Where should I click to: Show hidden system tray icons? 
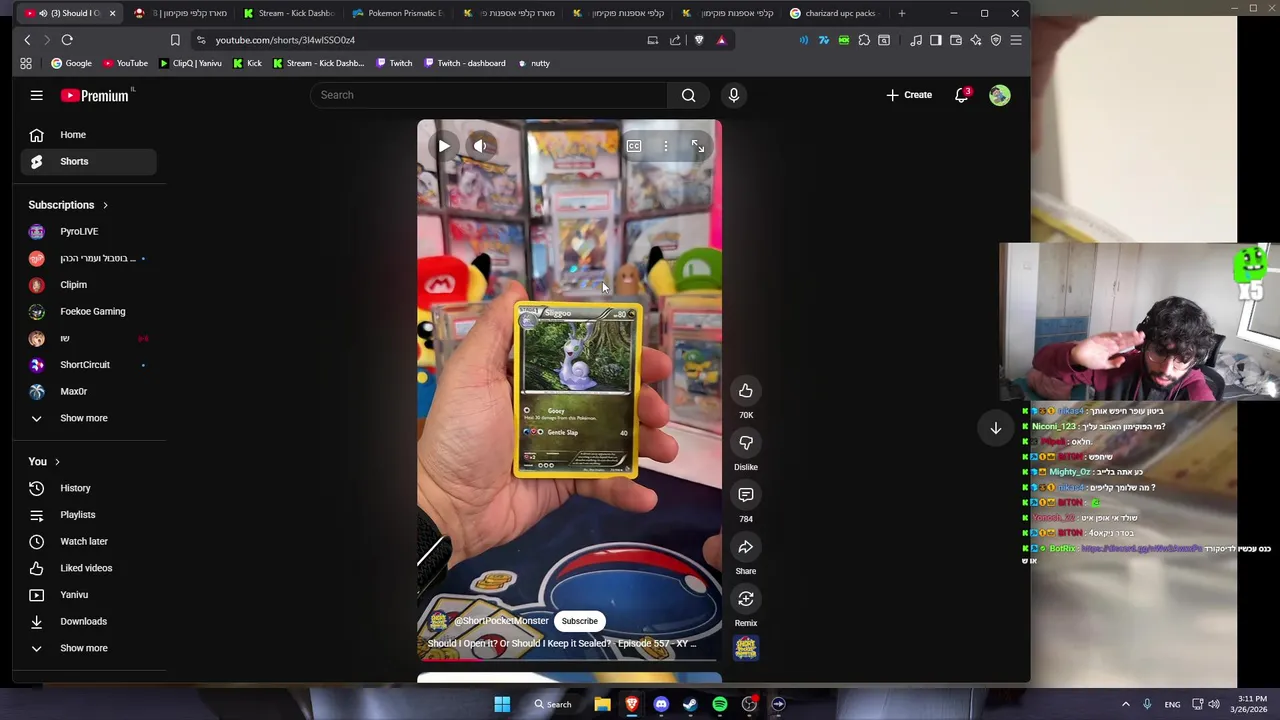pyautogui.click(x=1125, y=704)
